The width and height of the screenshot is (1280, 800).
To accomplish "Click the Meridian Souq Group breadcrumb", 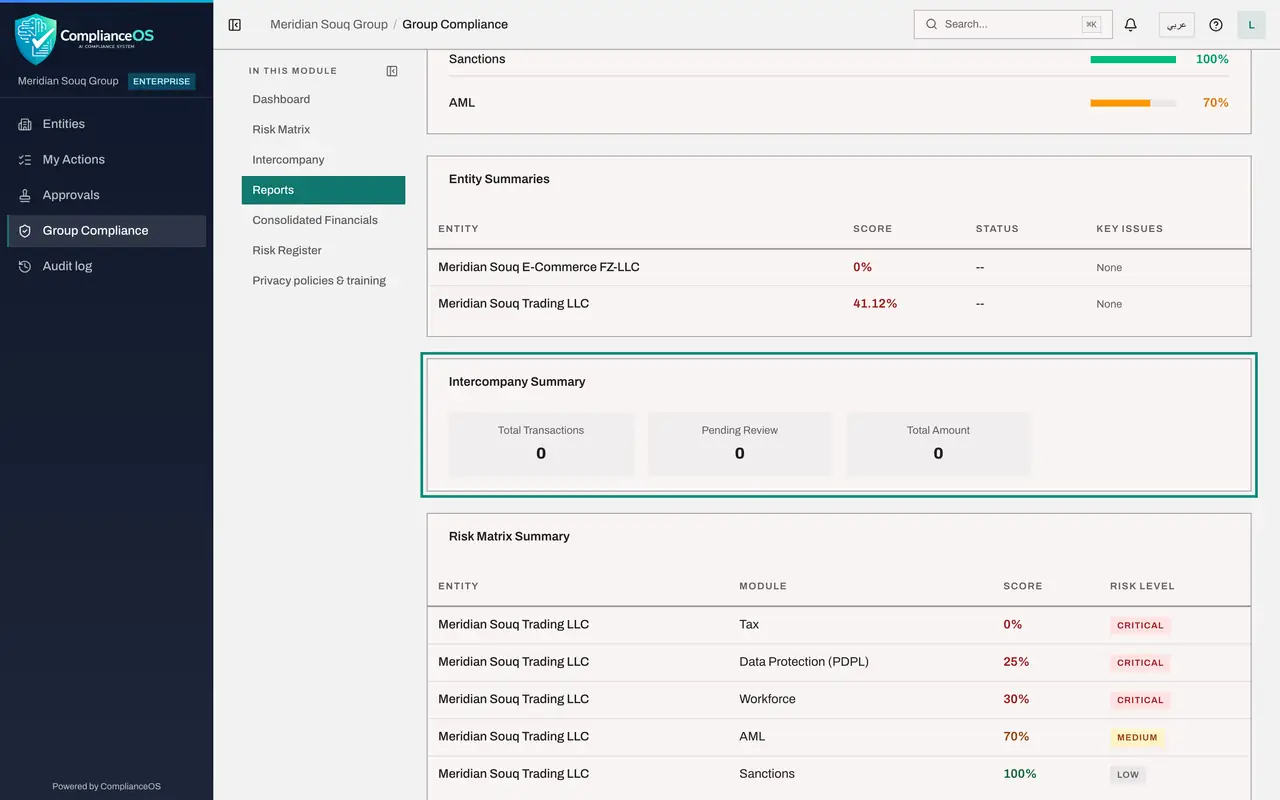I will [329, 24].
